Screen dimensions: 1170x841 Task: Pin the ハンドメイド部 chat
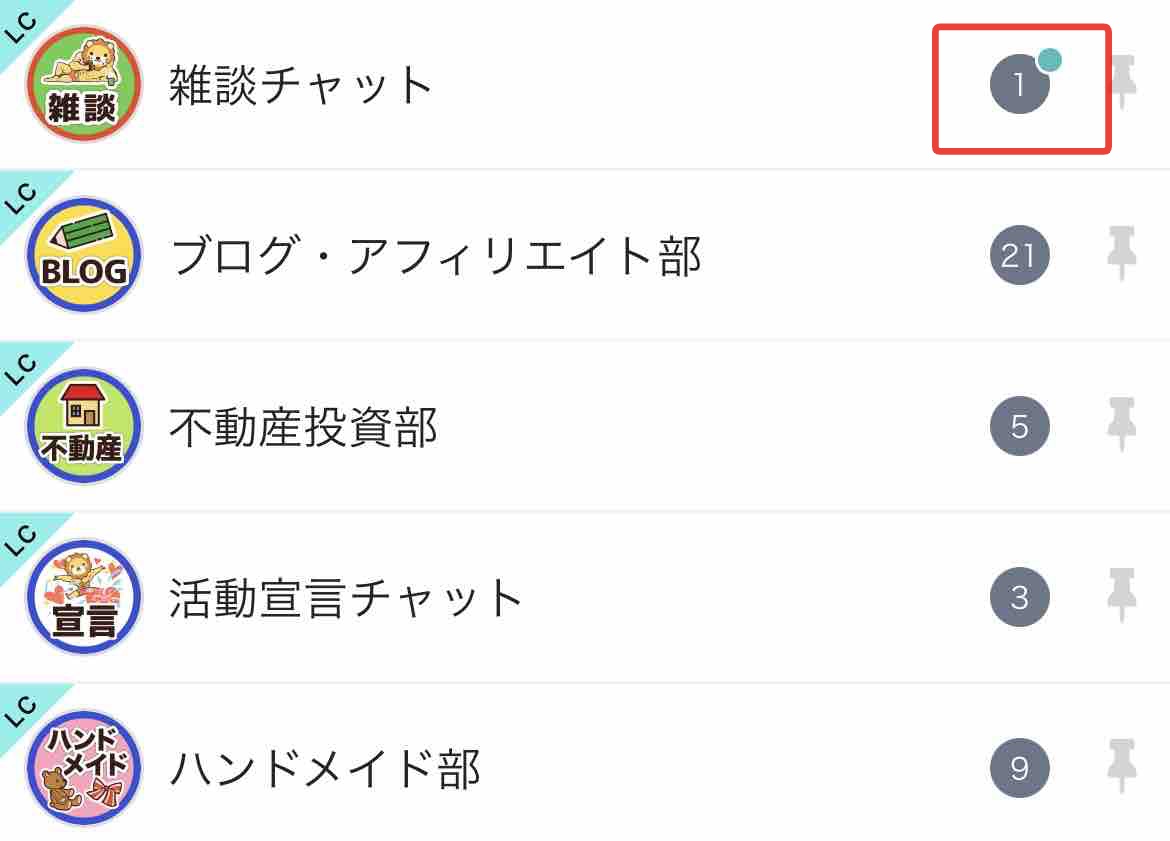pyautogui.click(x=1121, y=766)
